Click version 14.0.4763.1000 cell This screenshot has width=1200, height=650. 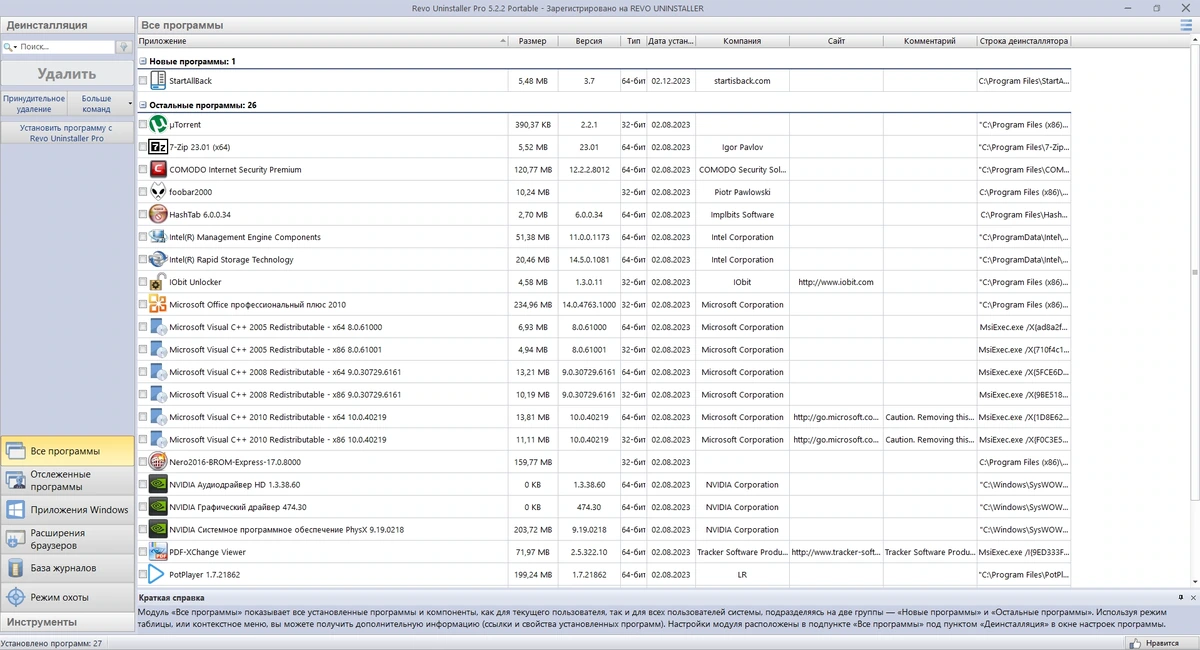589,305
